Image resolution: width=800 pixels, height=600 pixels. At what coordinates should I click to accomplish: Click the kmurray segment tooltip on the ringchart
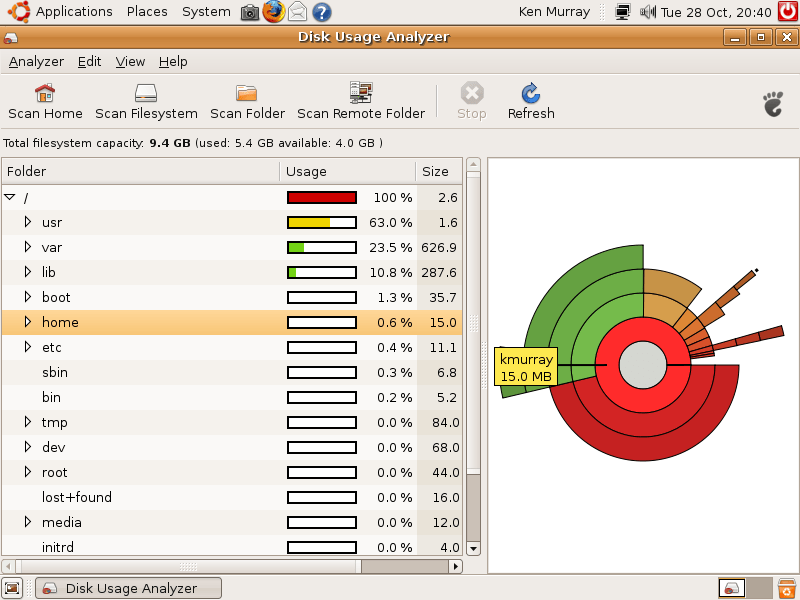tap(527, 368)
